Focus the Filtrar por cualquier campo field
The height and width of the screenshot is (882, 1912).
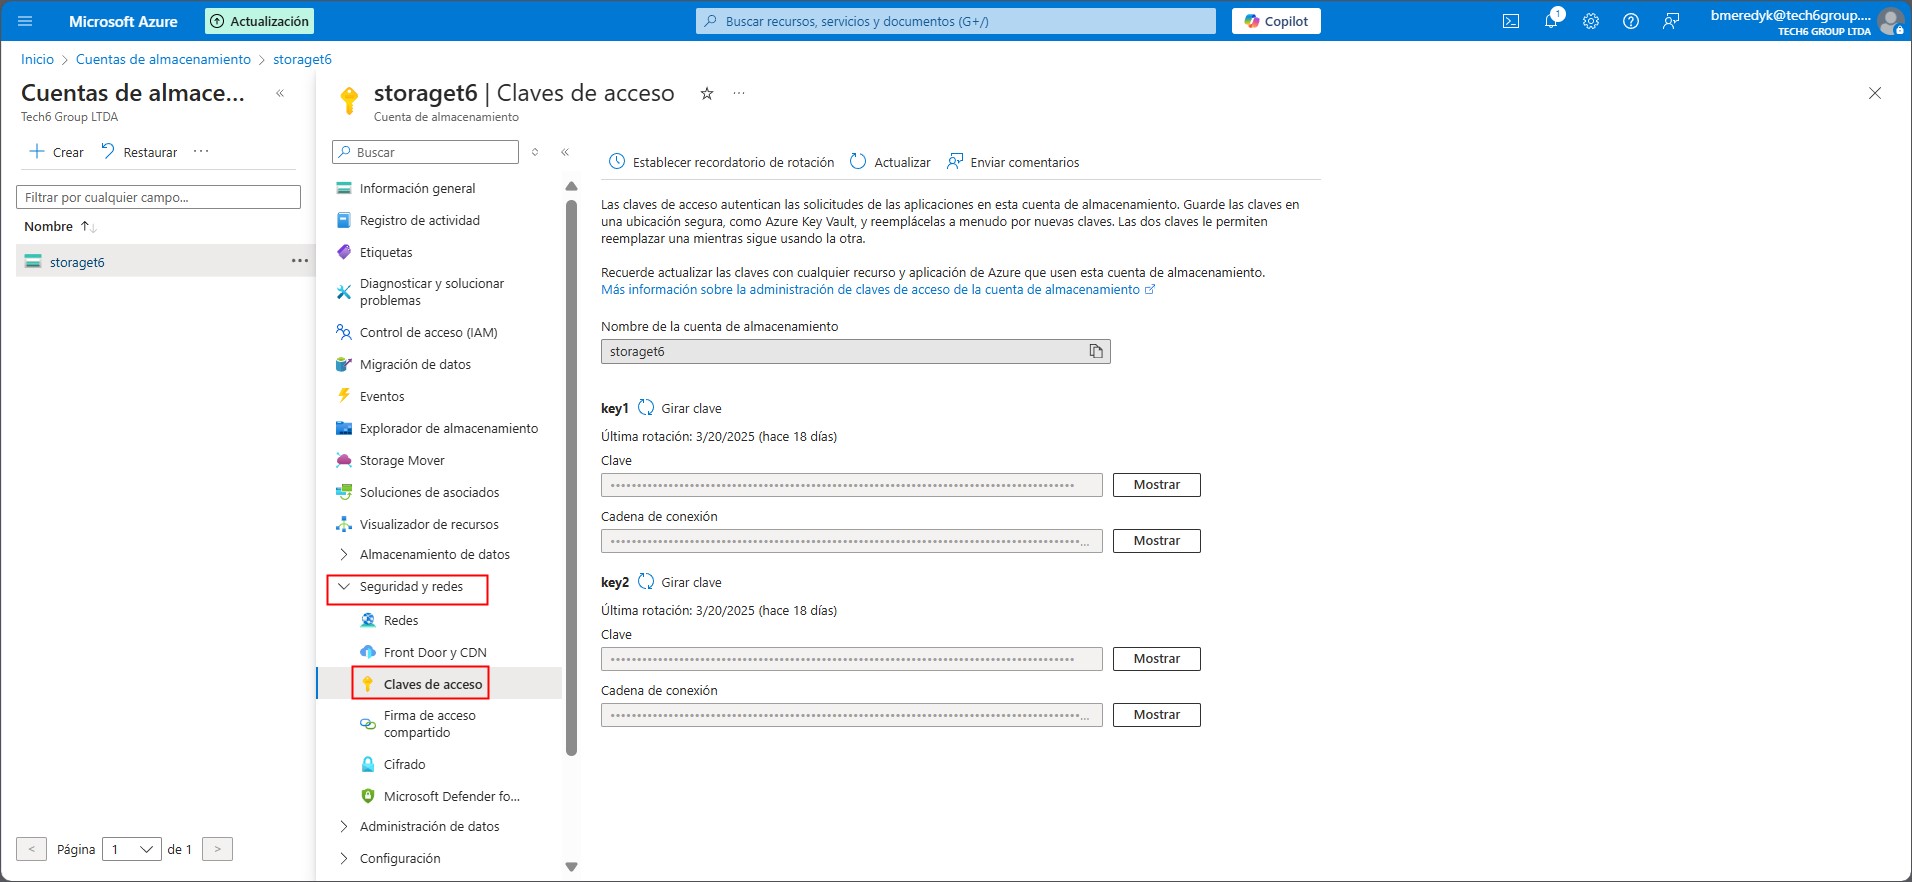coord(158,197)
